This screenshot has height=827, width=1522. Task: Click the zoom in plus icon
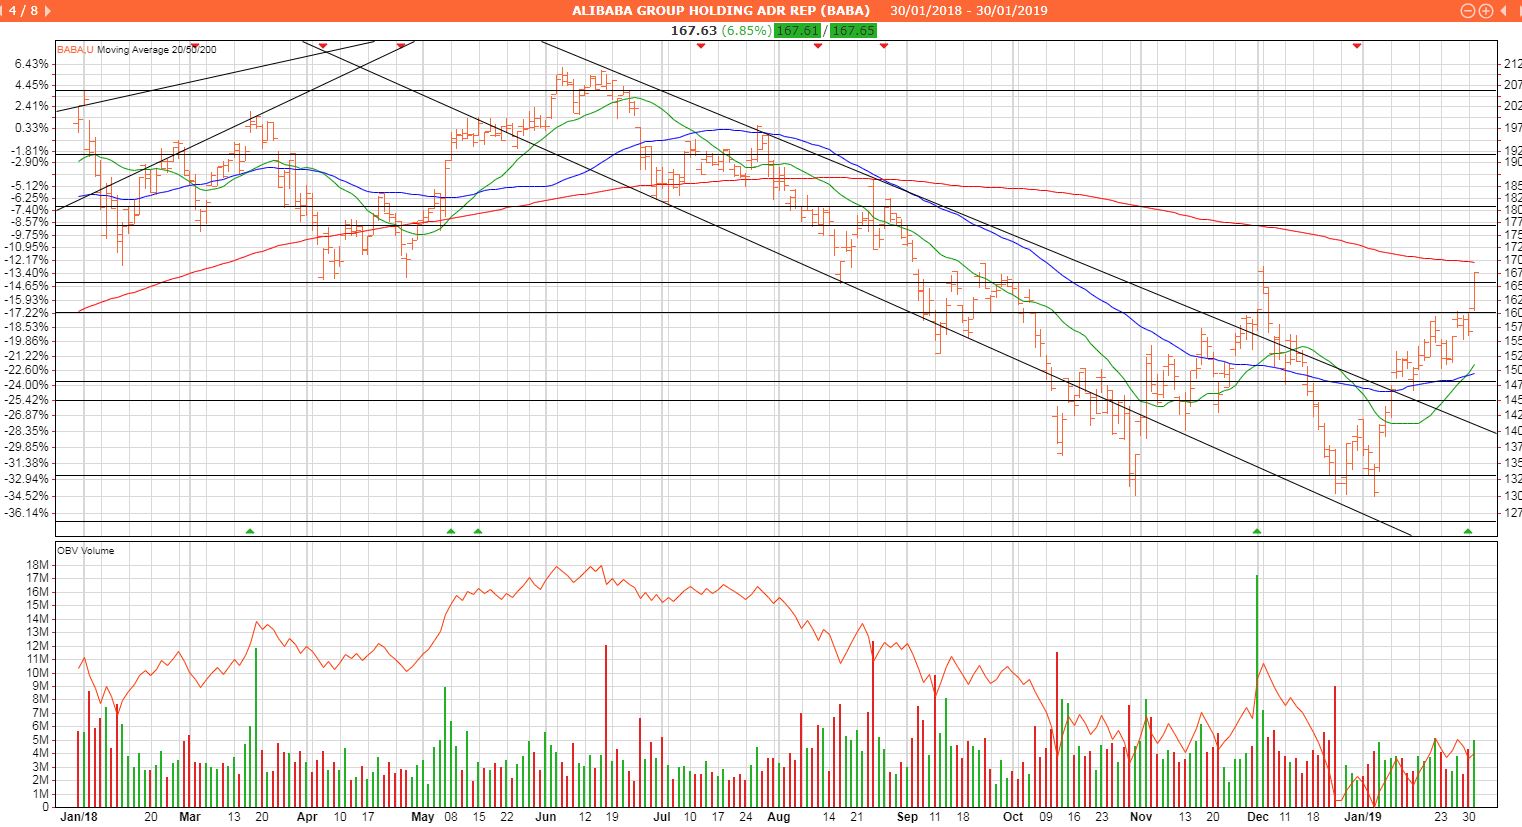(x=1486, y=11)
